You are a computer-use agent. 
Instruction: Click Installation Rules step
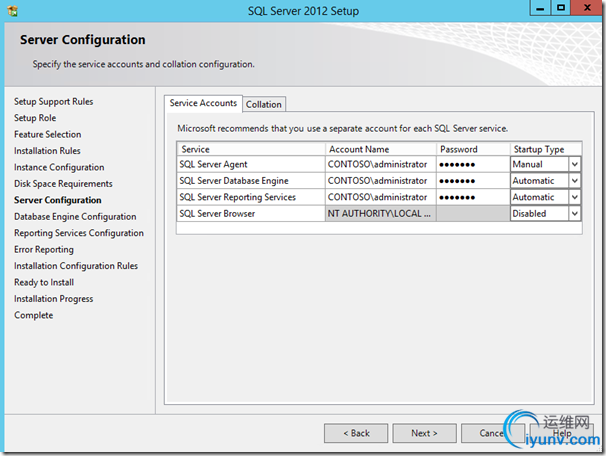47,151
